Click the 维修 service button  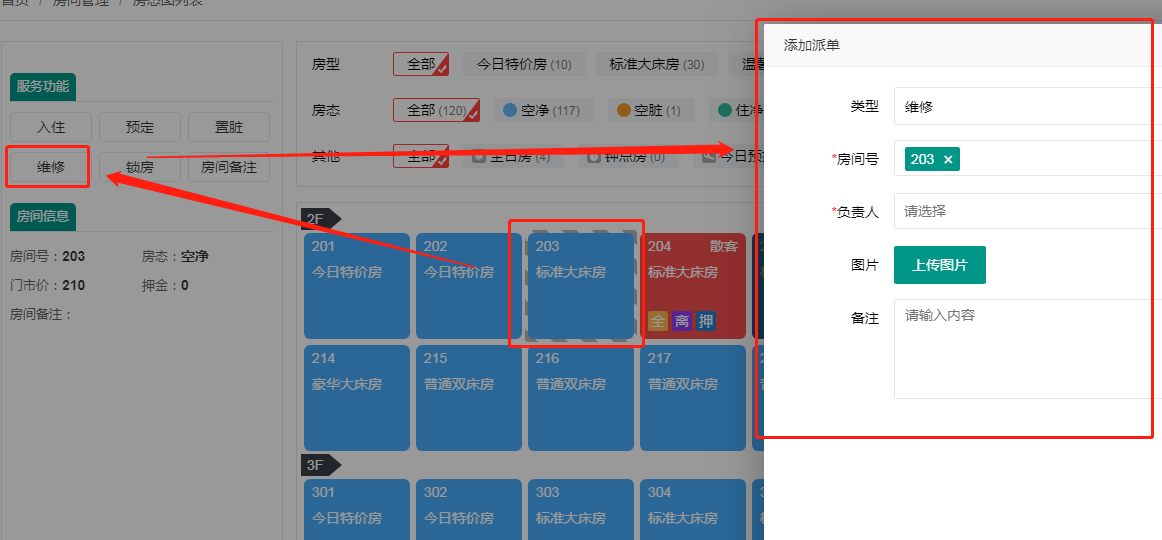pyautogui.click(x=51, y=167)
